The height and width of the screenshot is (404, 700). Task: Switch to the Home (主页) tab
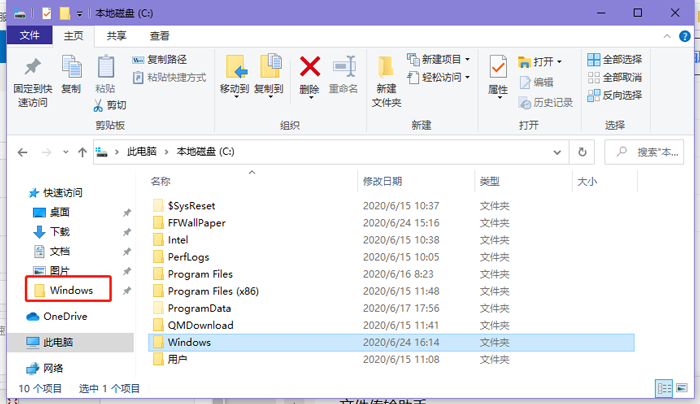73,36
